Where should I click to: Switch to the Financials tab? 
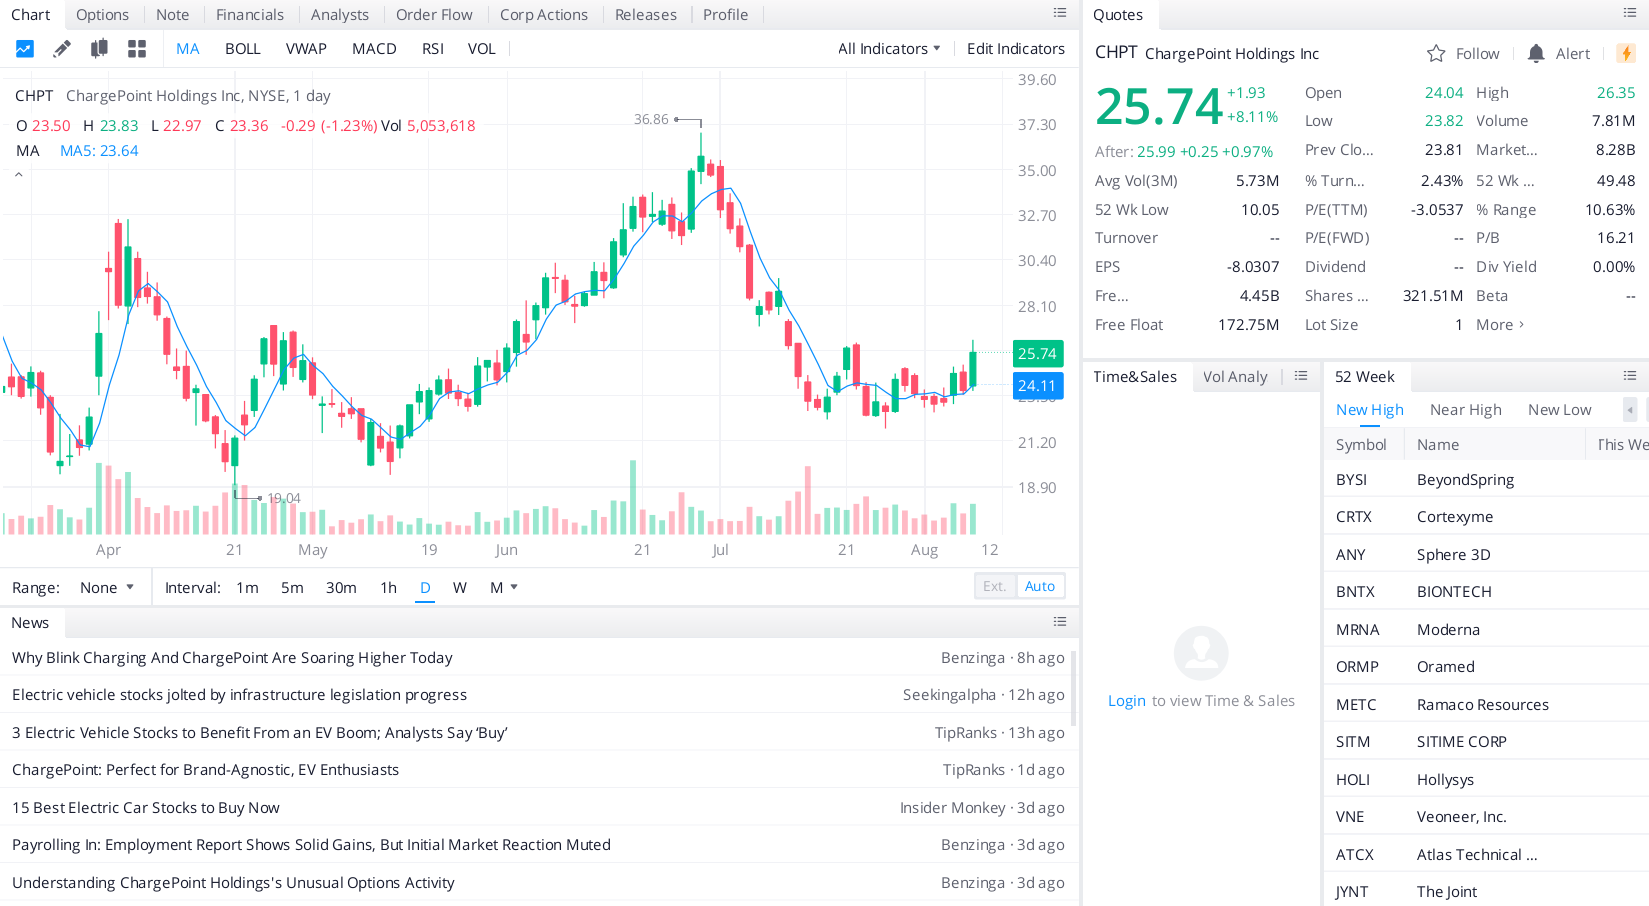(x=250, y=15)
